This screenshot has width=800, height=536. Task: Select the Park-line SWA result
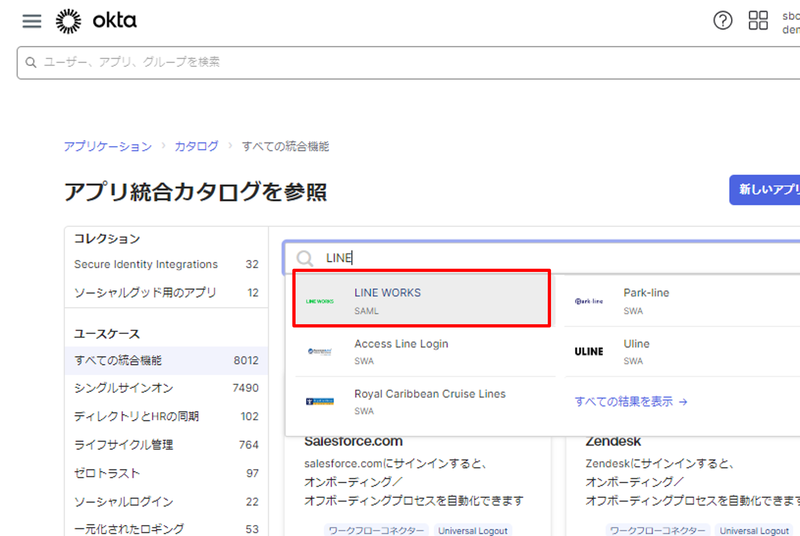coord(682,301)
